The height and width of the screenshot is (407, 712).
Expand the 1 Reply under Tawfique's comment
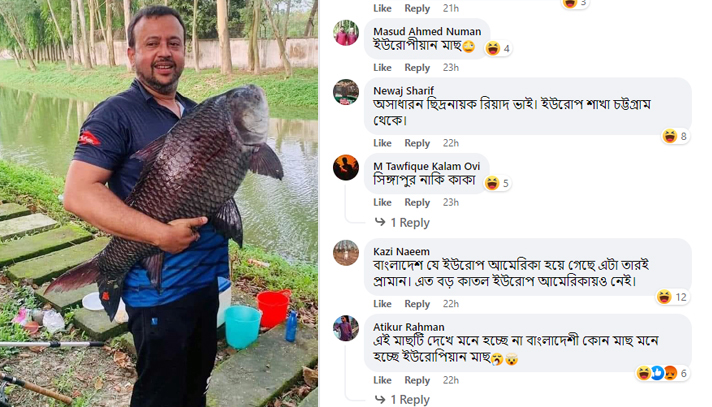(409, 222)
